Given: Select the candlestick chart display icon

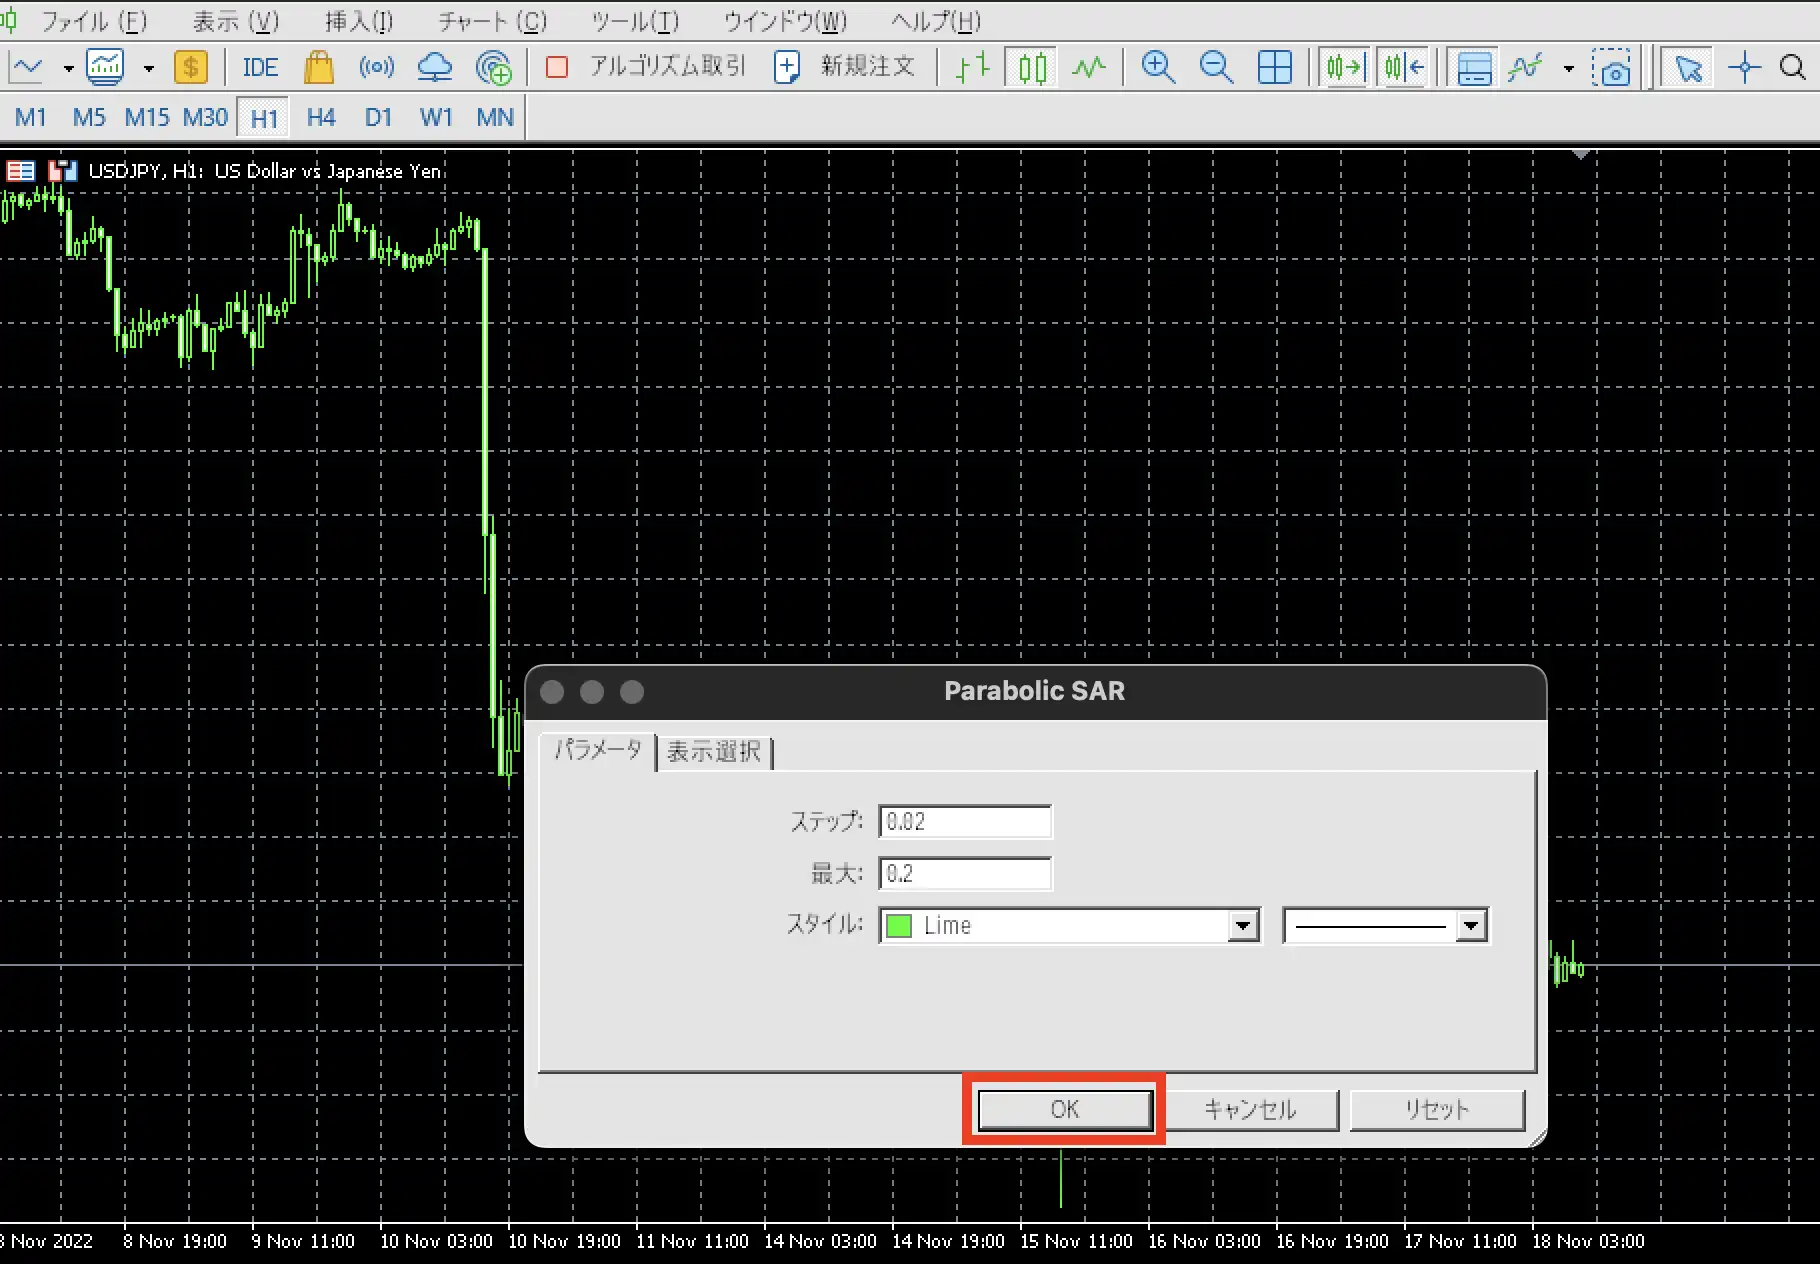Looking at the screenshot, I should coord(1031,67).
